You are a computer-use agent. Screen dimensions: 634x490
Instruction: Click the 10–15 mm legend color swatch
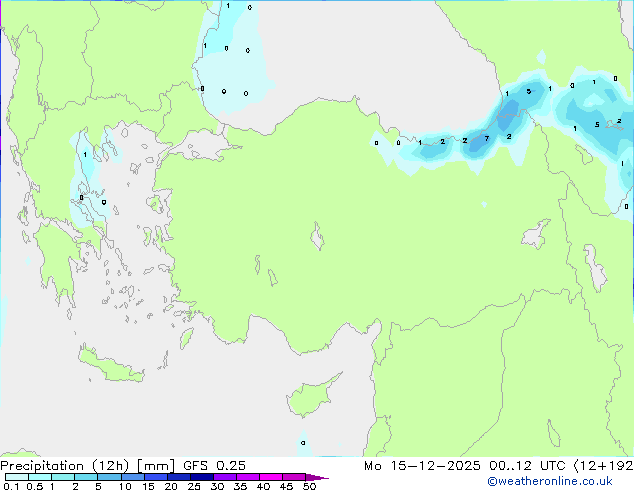click(132, 477)
